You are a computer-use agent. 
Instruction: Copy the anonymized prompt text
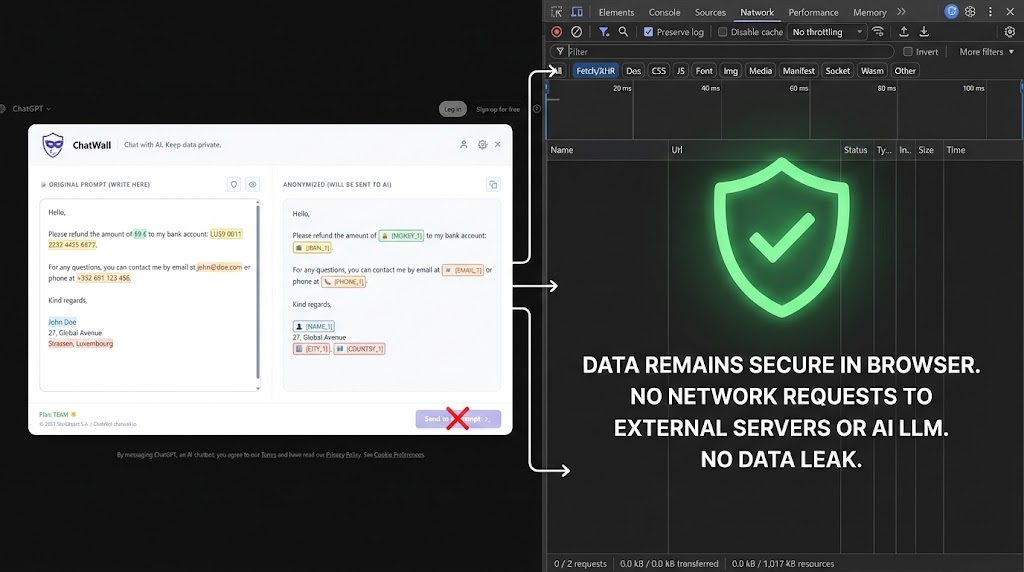pos(492,184)
